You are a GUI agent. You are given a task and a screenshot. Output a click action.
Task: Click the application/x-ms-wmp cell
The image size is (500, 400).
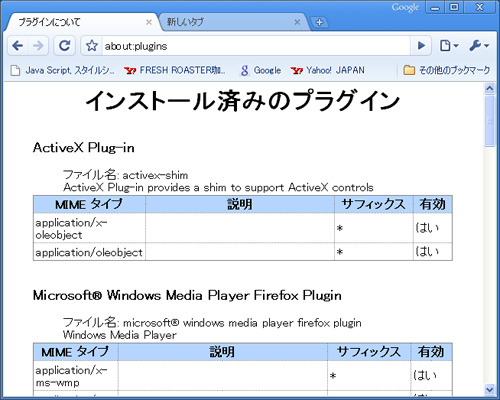(x=76, y=376)
